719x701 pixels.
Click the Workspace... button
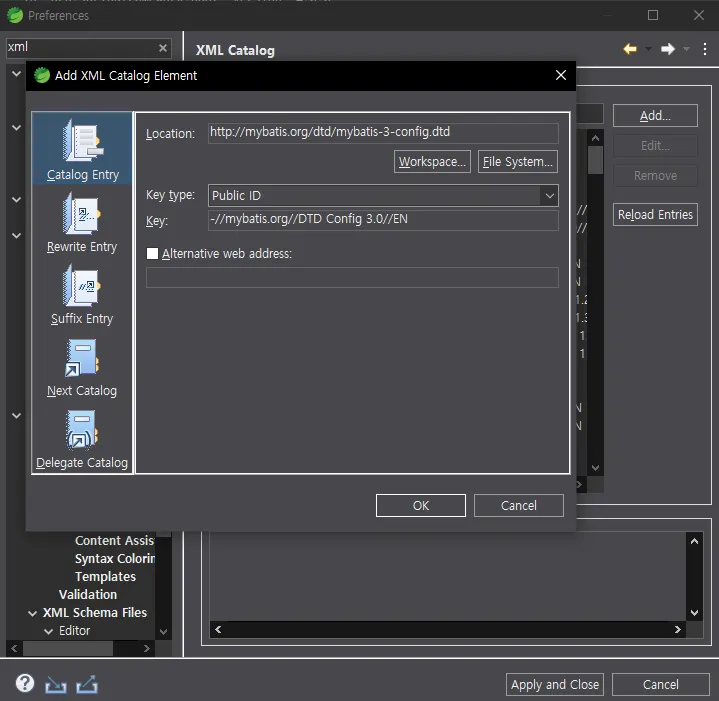(432, 161)
